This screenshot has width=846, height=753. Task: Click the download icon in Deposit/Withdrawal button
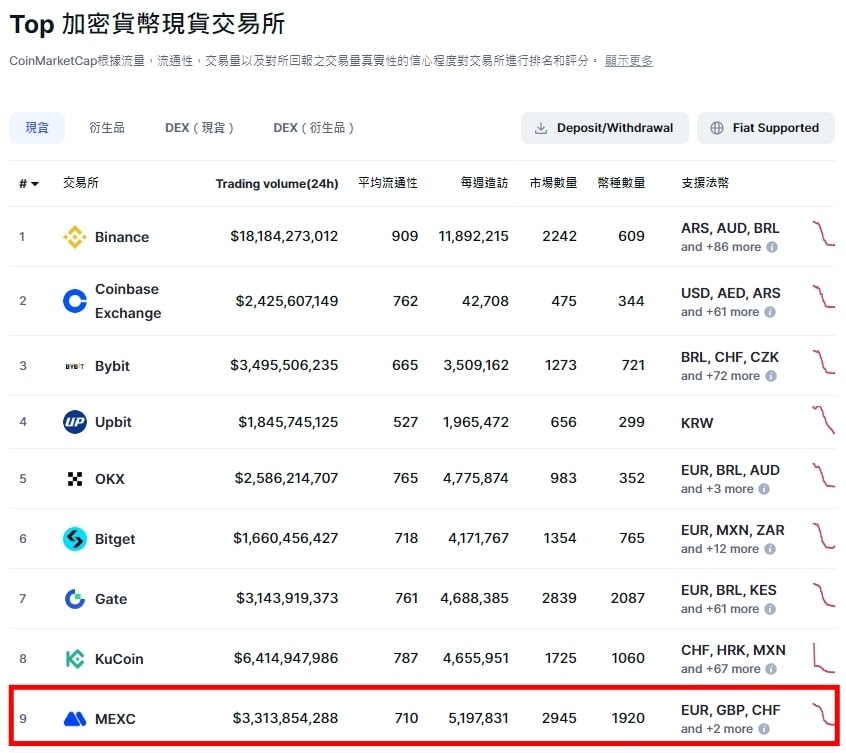click(x=541, y=128)
